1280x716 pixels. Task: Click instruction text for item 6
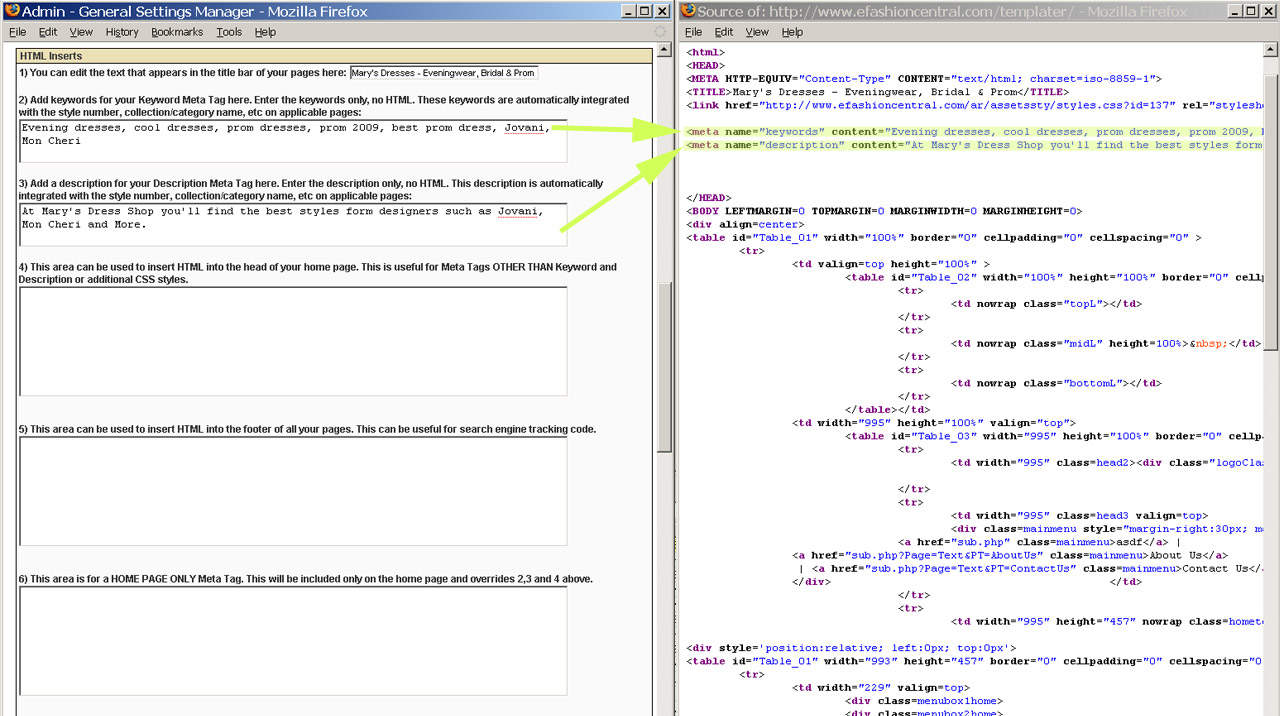(x=307, y=579)
